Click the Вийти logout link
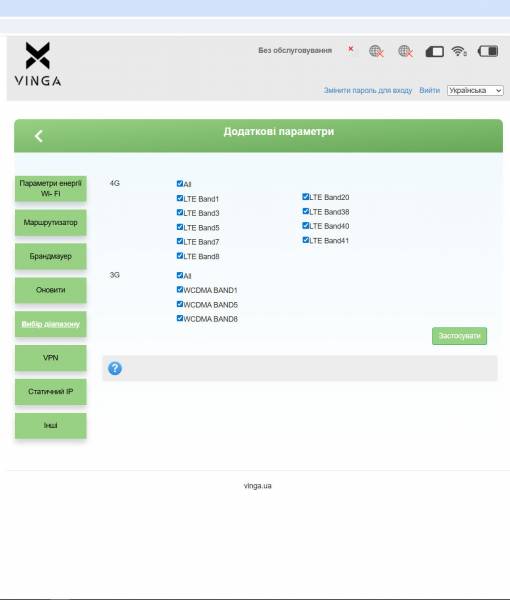Image resolution: width=510 pixels, height=600 pixels. [429, 90]
